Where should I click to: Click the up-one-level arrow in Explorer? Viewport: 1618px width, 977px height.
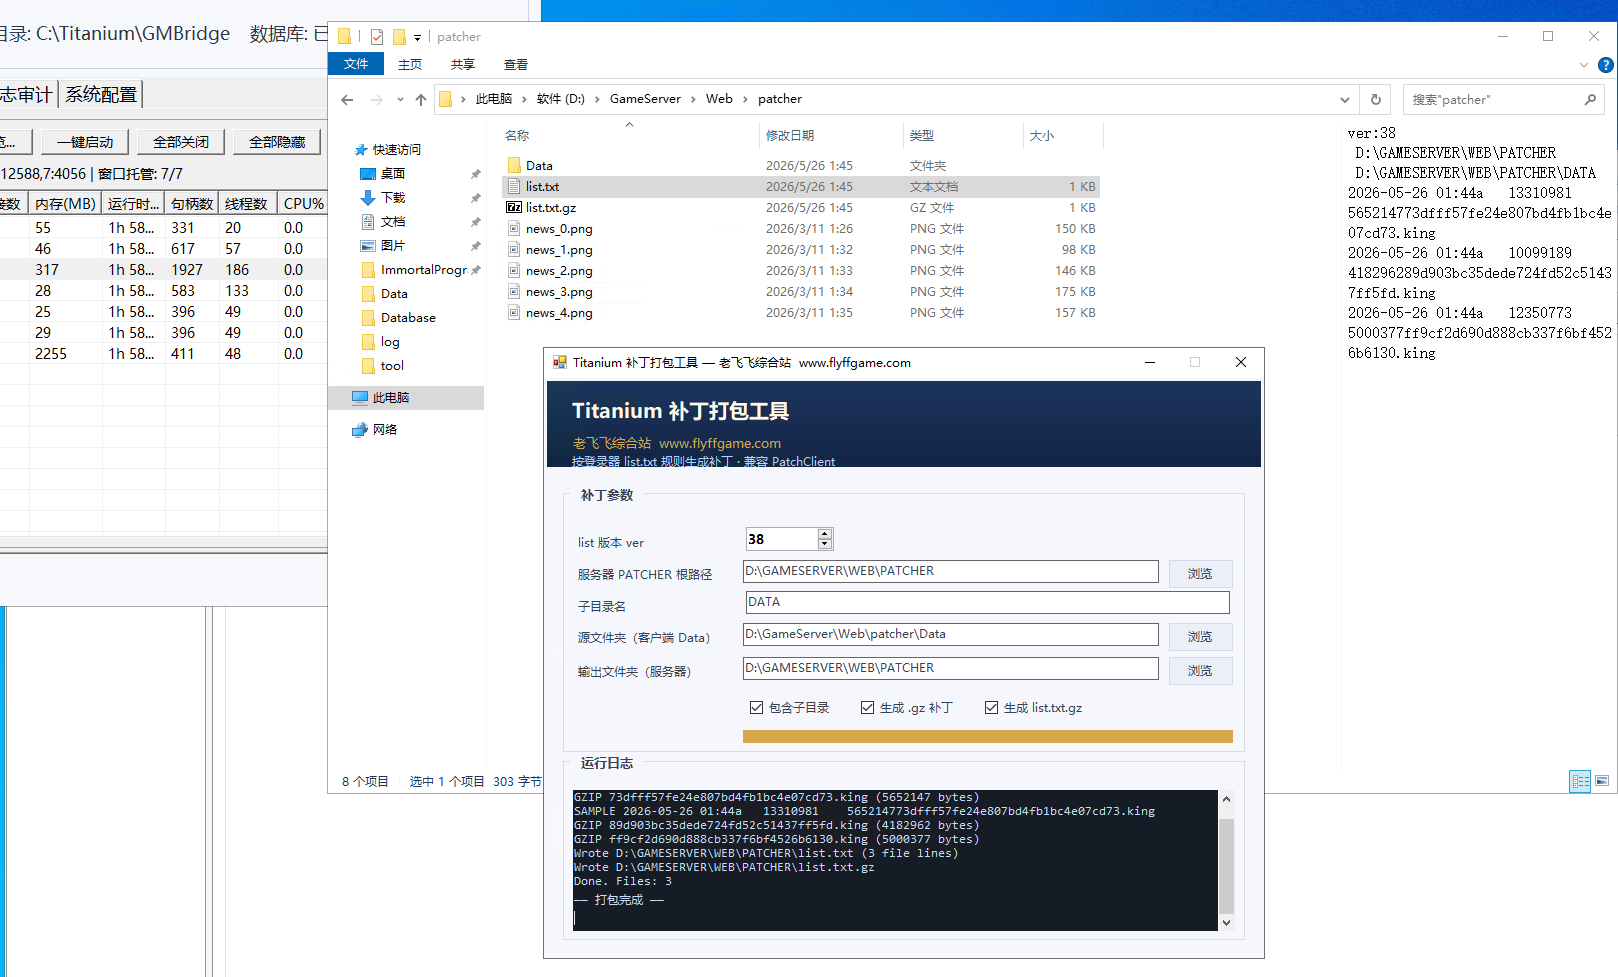pos(421,99)
